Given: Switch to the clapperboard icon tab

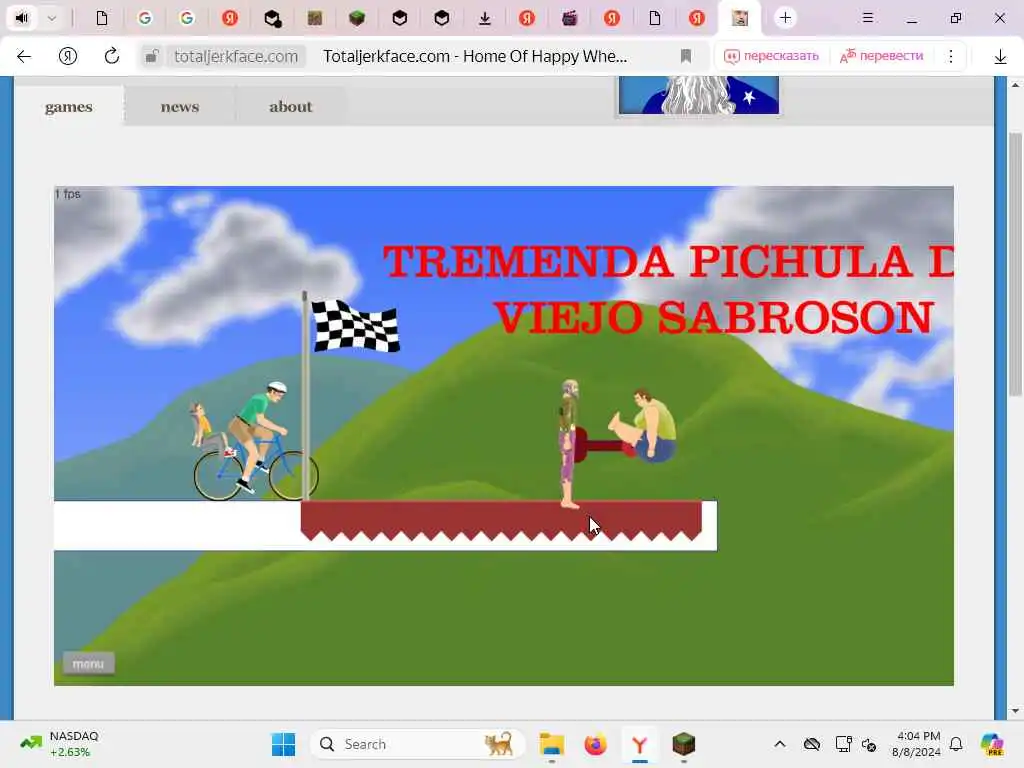Looking at the screenshot, I should 569,18.
